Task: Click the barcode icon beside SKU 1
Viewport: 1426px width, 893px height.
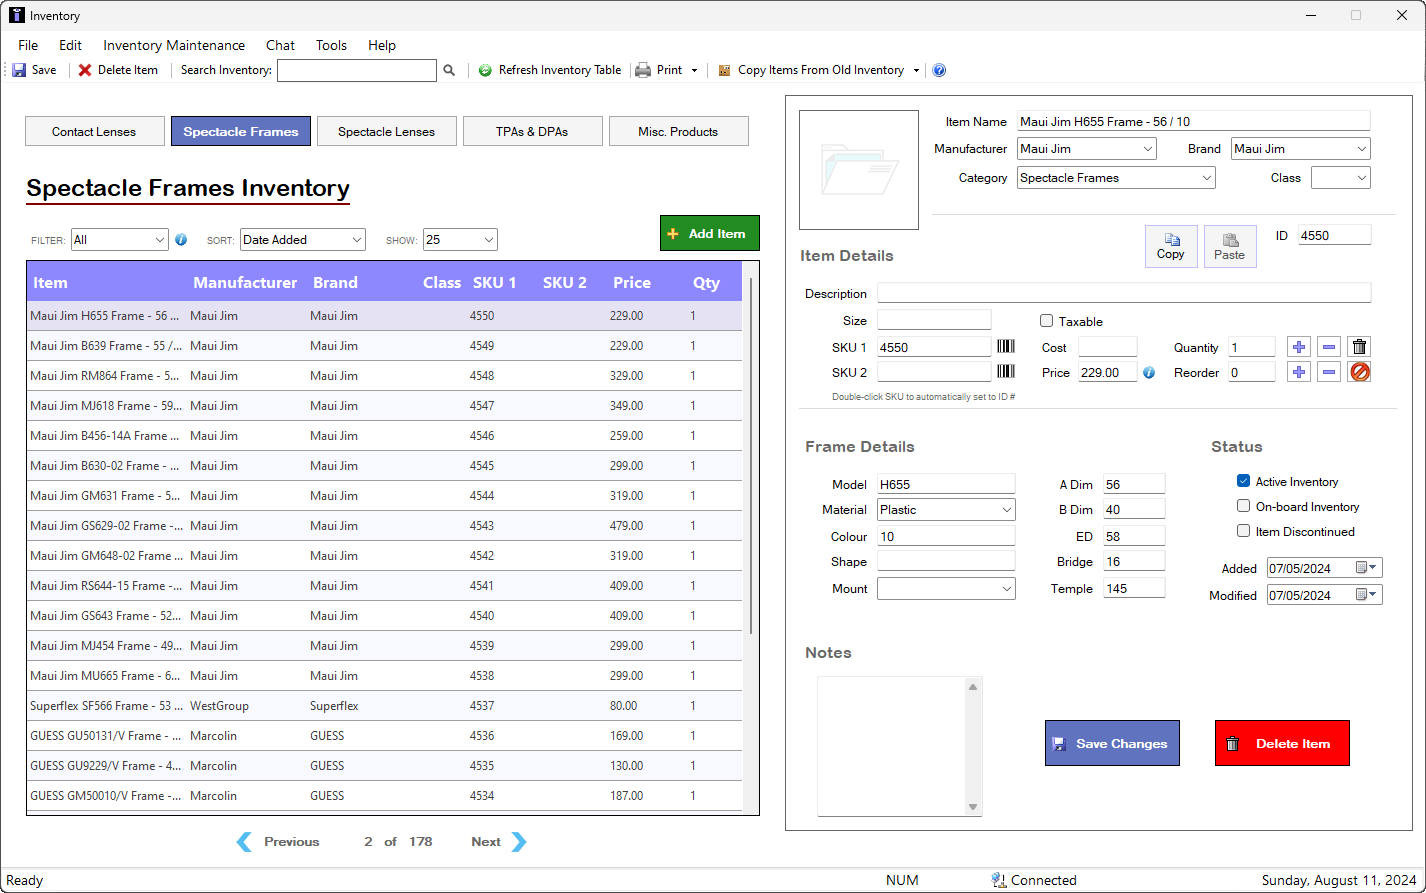Action: click(x=1006, y=346)
